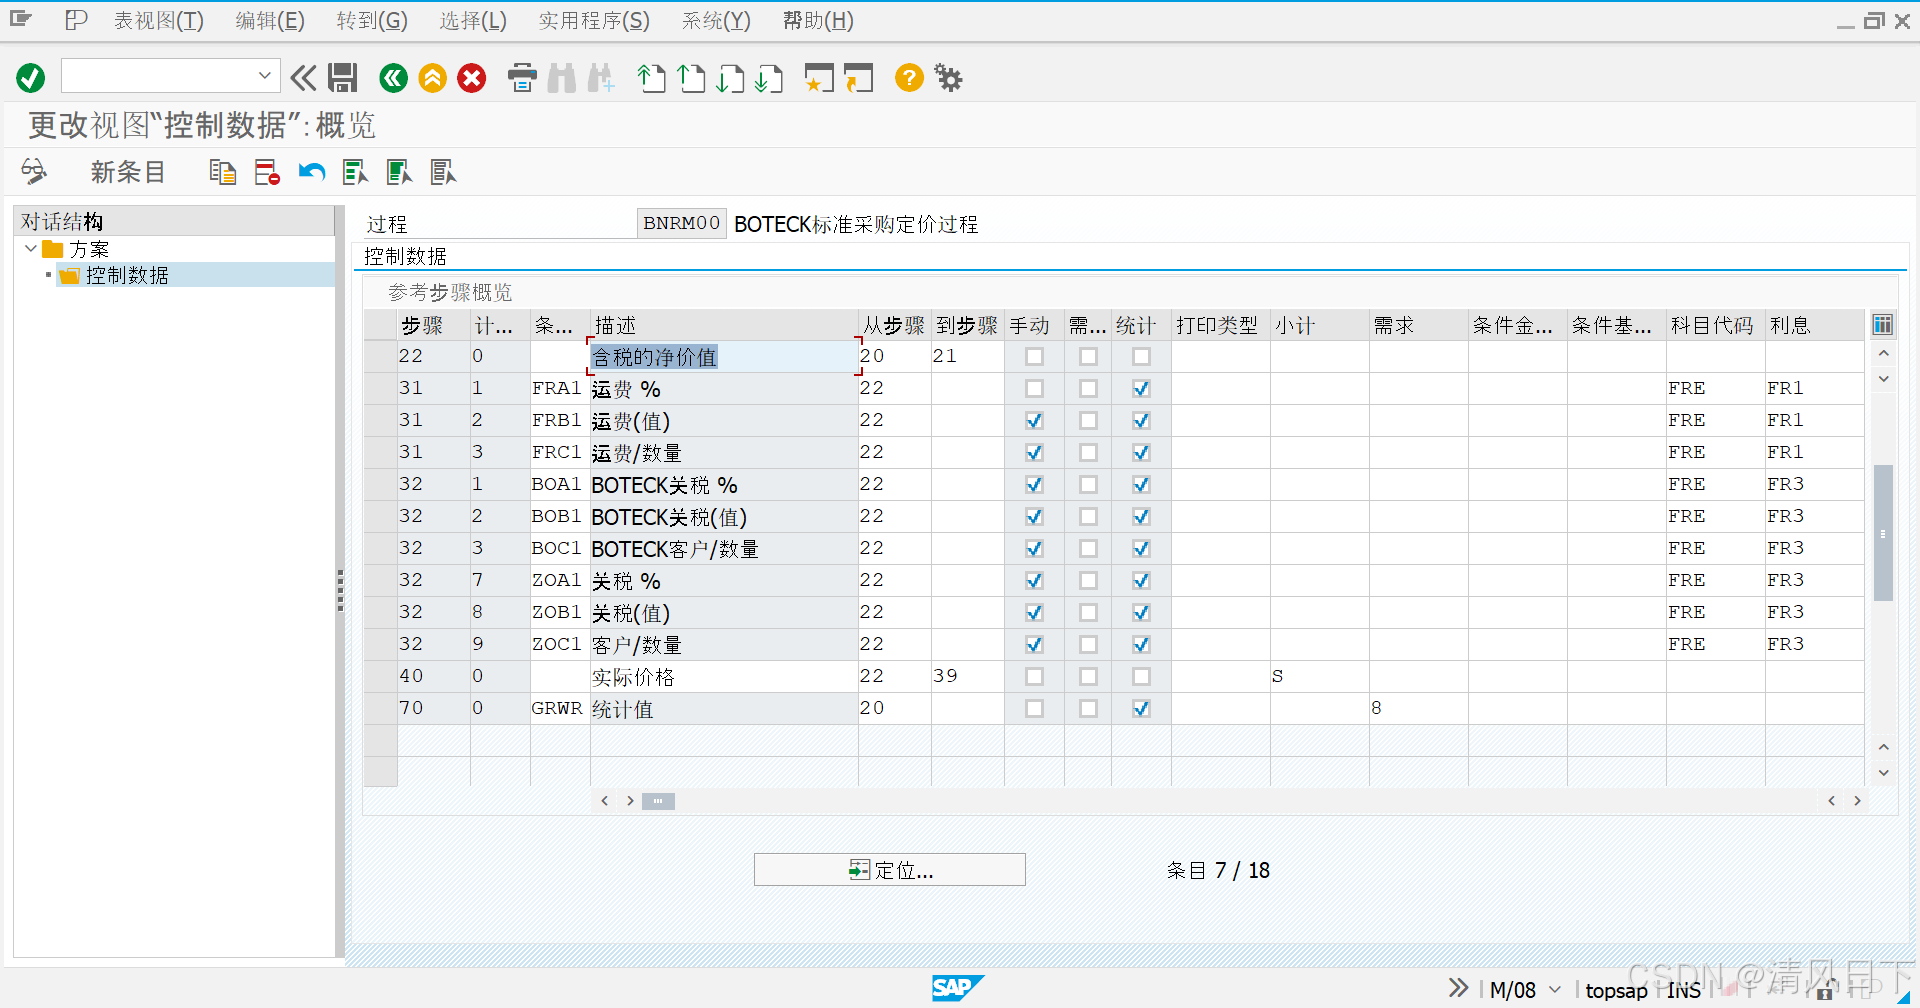Click the Copy As icon

coord(223,172)
